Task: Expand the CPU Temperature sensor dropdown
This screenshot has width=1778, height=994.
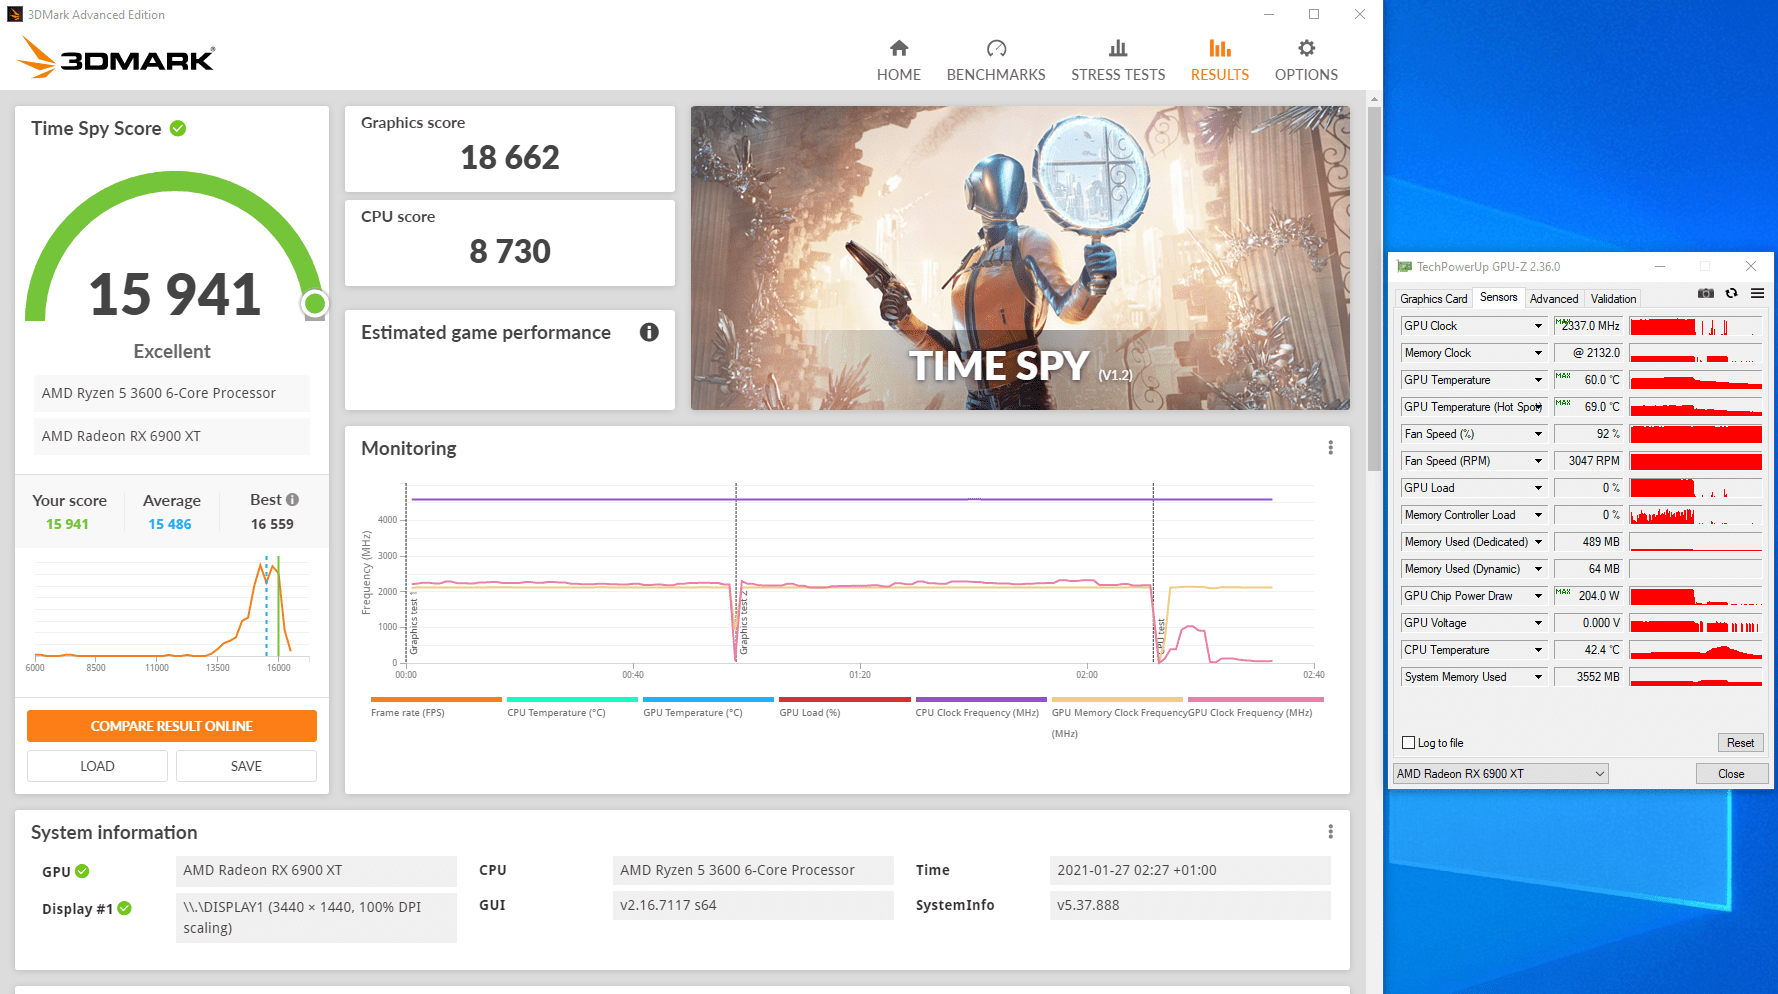Action: click(x=1538, y=650)
